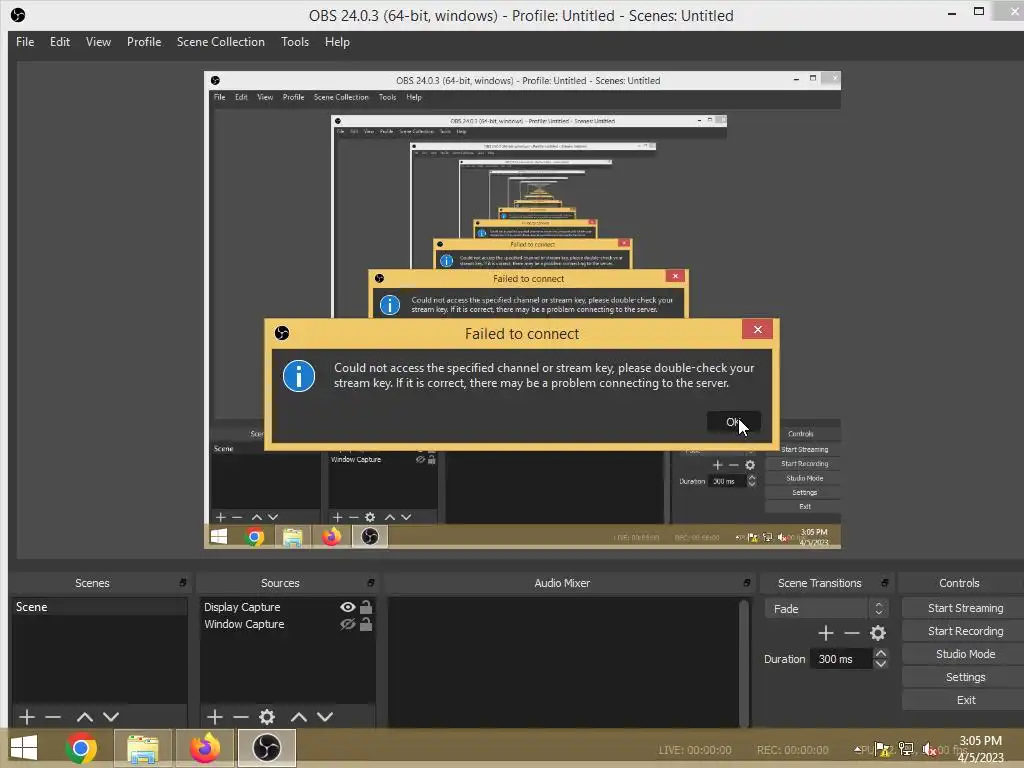Open the Fade transition dropdown
Image resolution: width=1024 pixels, height=768 pixels.
click(826, 609)
